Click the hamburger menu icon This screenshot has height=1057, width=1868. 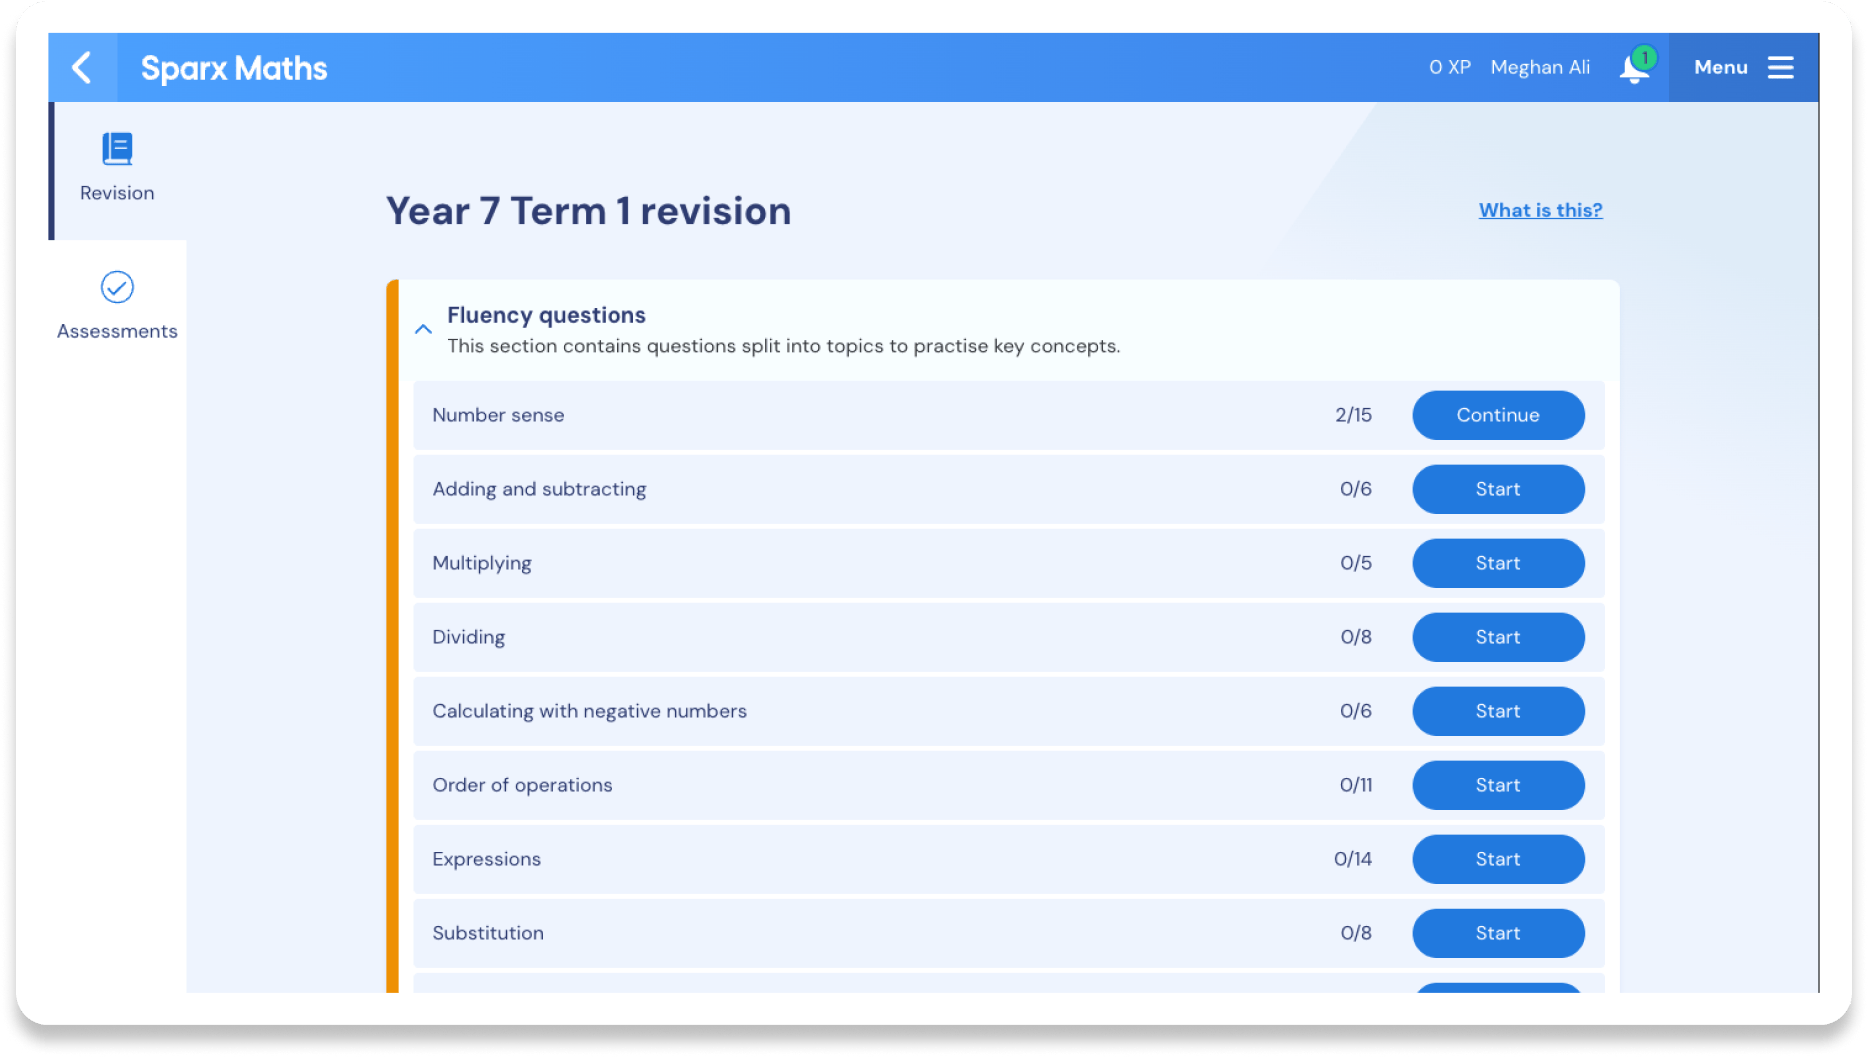pos(1780,68)
